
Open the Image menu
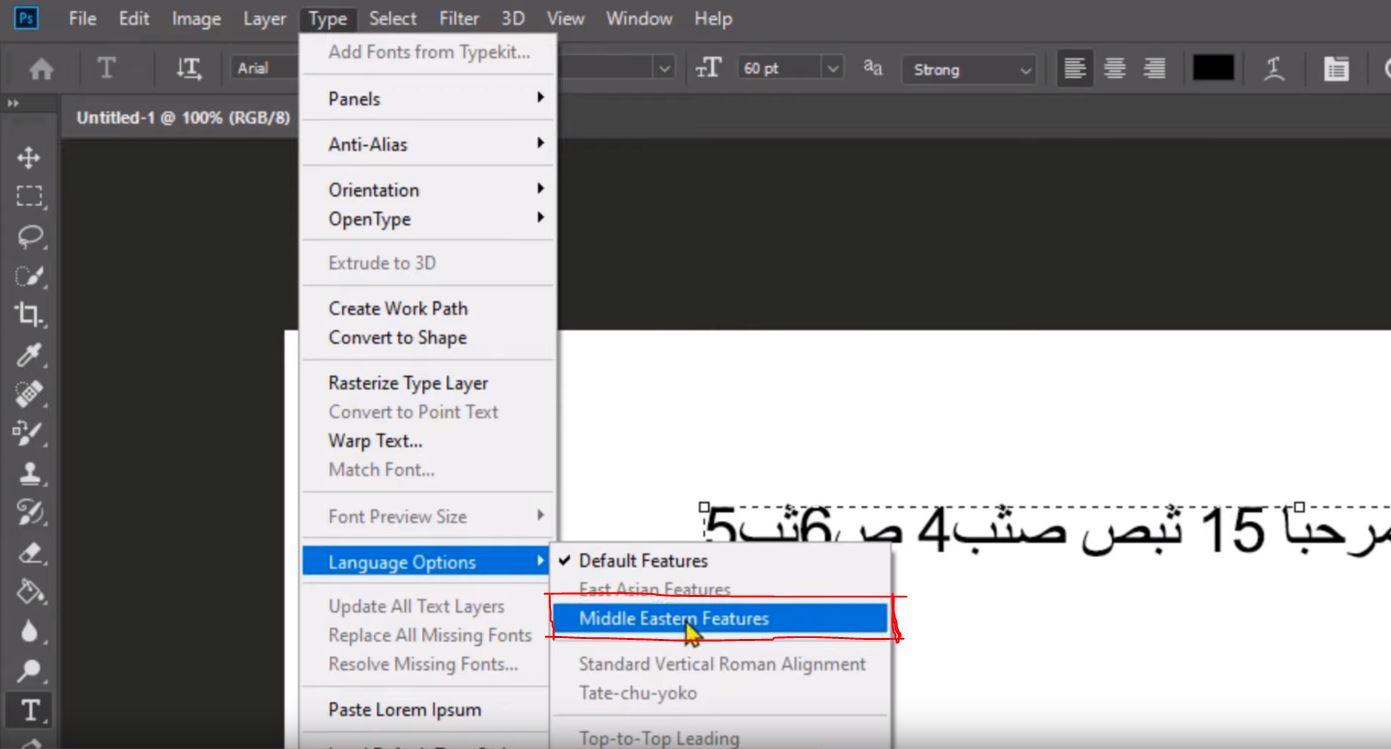tap(196, 18)
